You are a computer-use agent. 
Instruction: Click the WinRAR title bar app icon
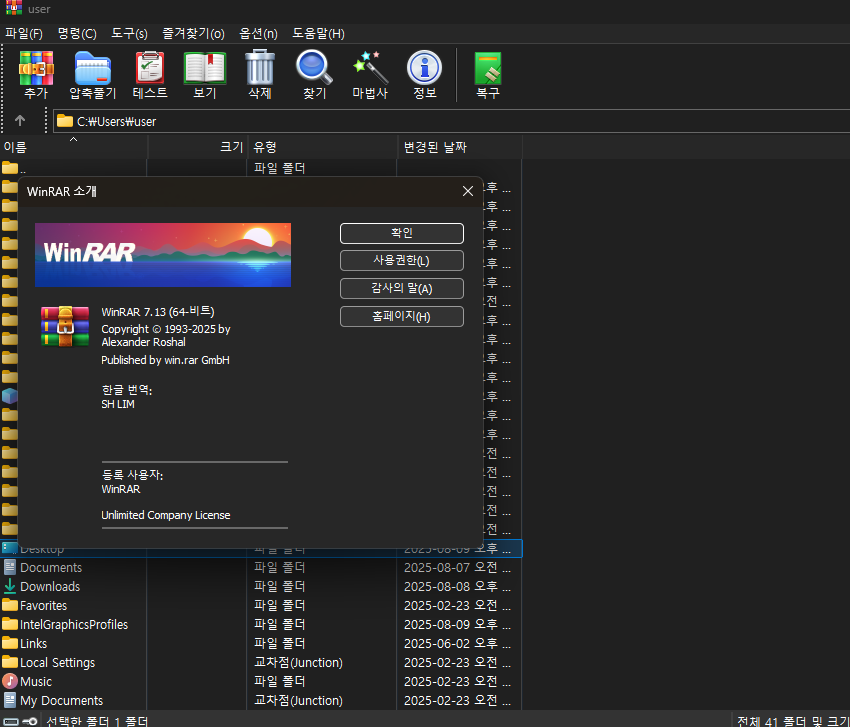pyautogui.click(x=14, y=8)
